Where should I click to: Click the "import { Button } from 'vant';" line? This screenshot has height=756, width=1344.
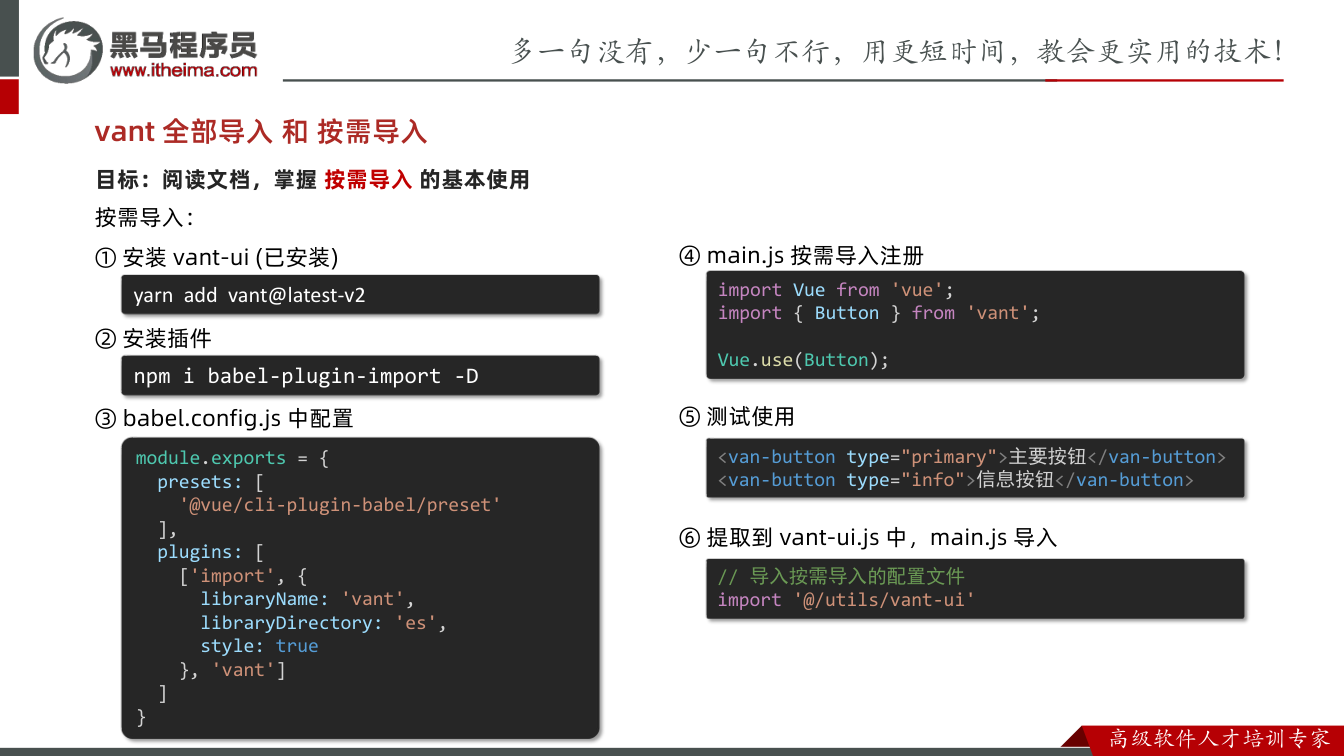pyautogui.click(x=879, y=313)
